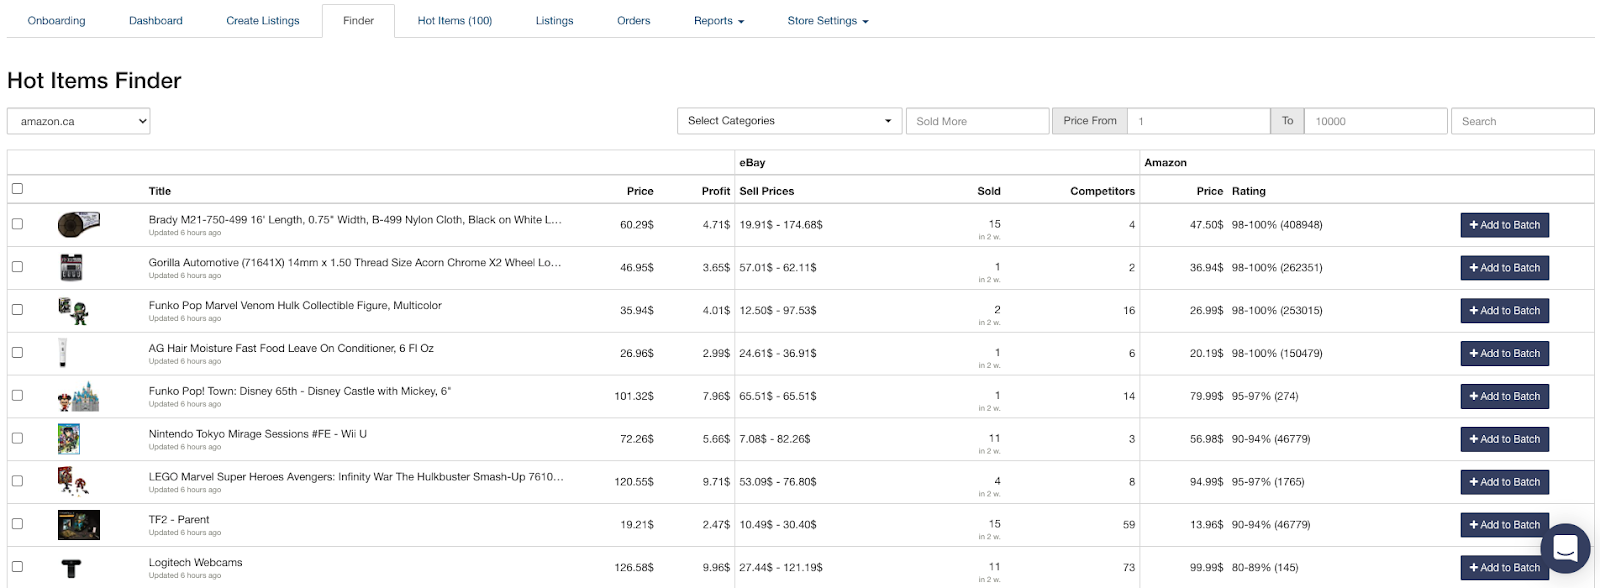
Task: Expand the Reports menu
Action: [719, 21]
